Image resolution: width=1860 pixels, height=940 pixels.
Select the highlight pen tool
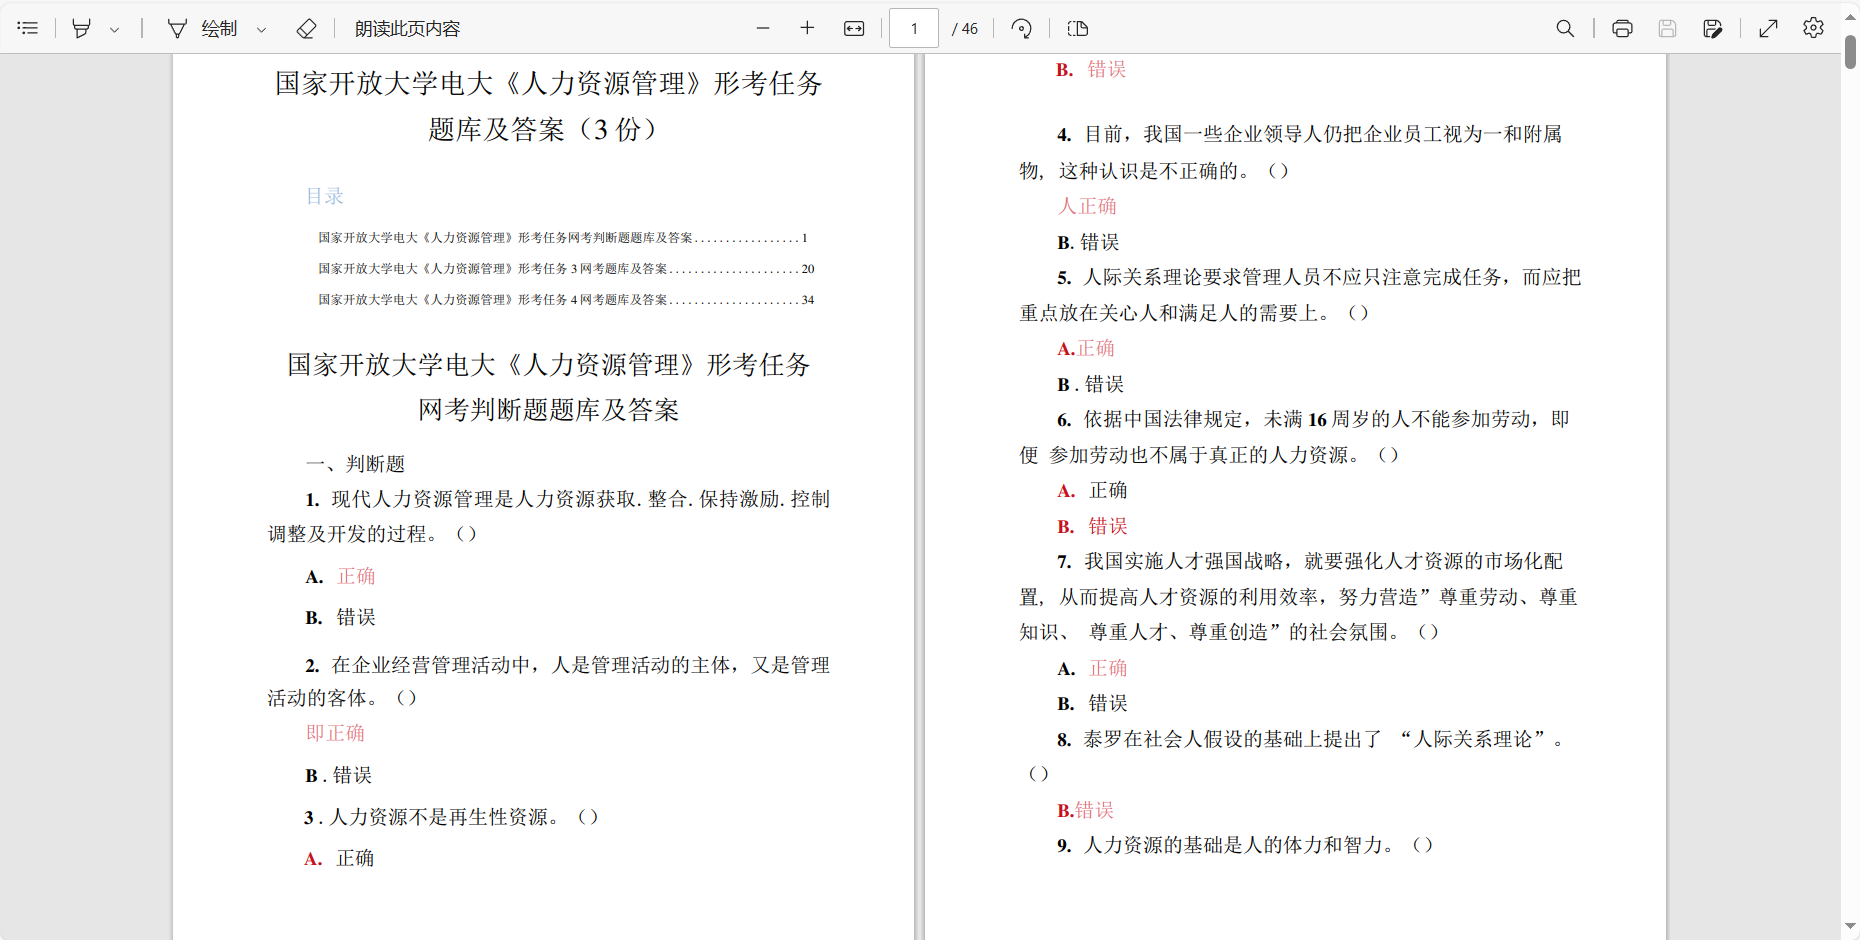82,28
